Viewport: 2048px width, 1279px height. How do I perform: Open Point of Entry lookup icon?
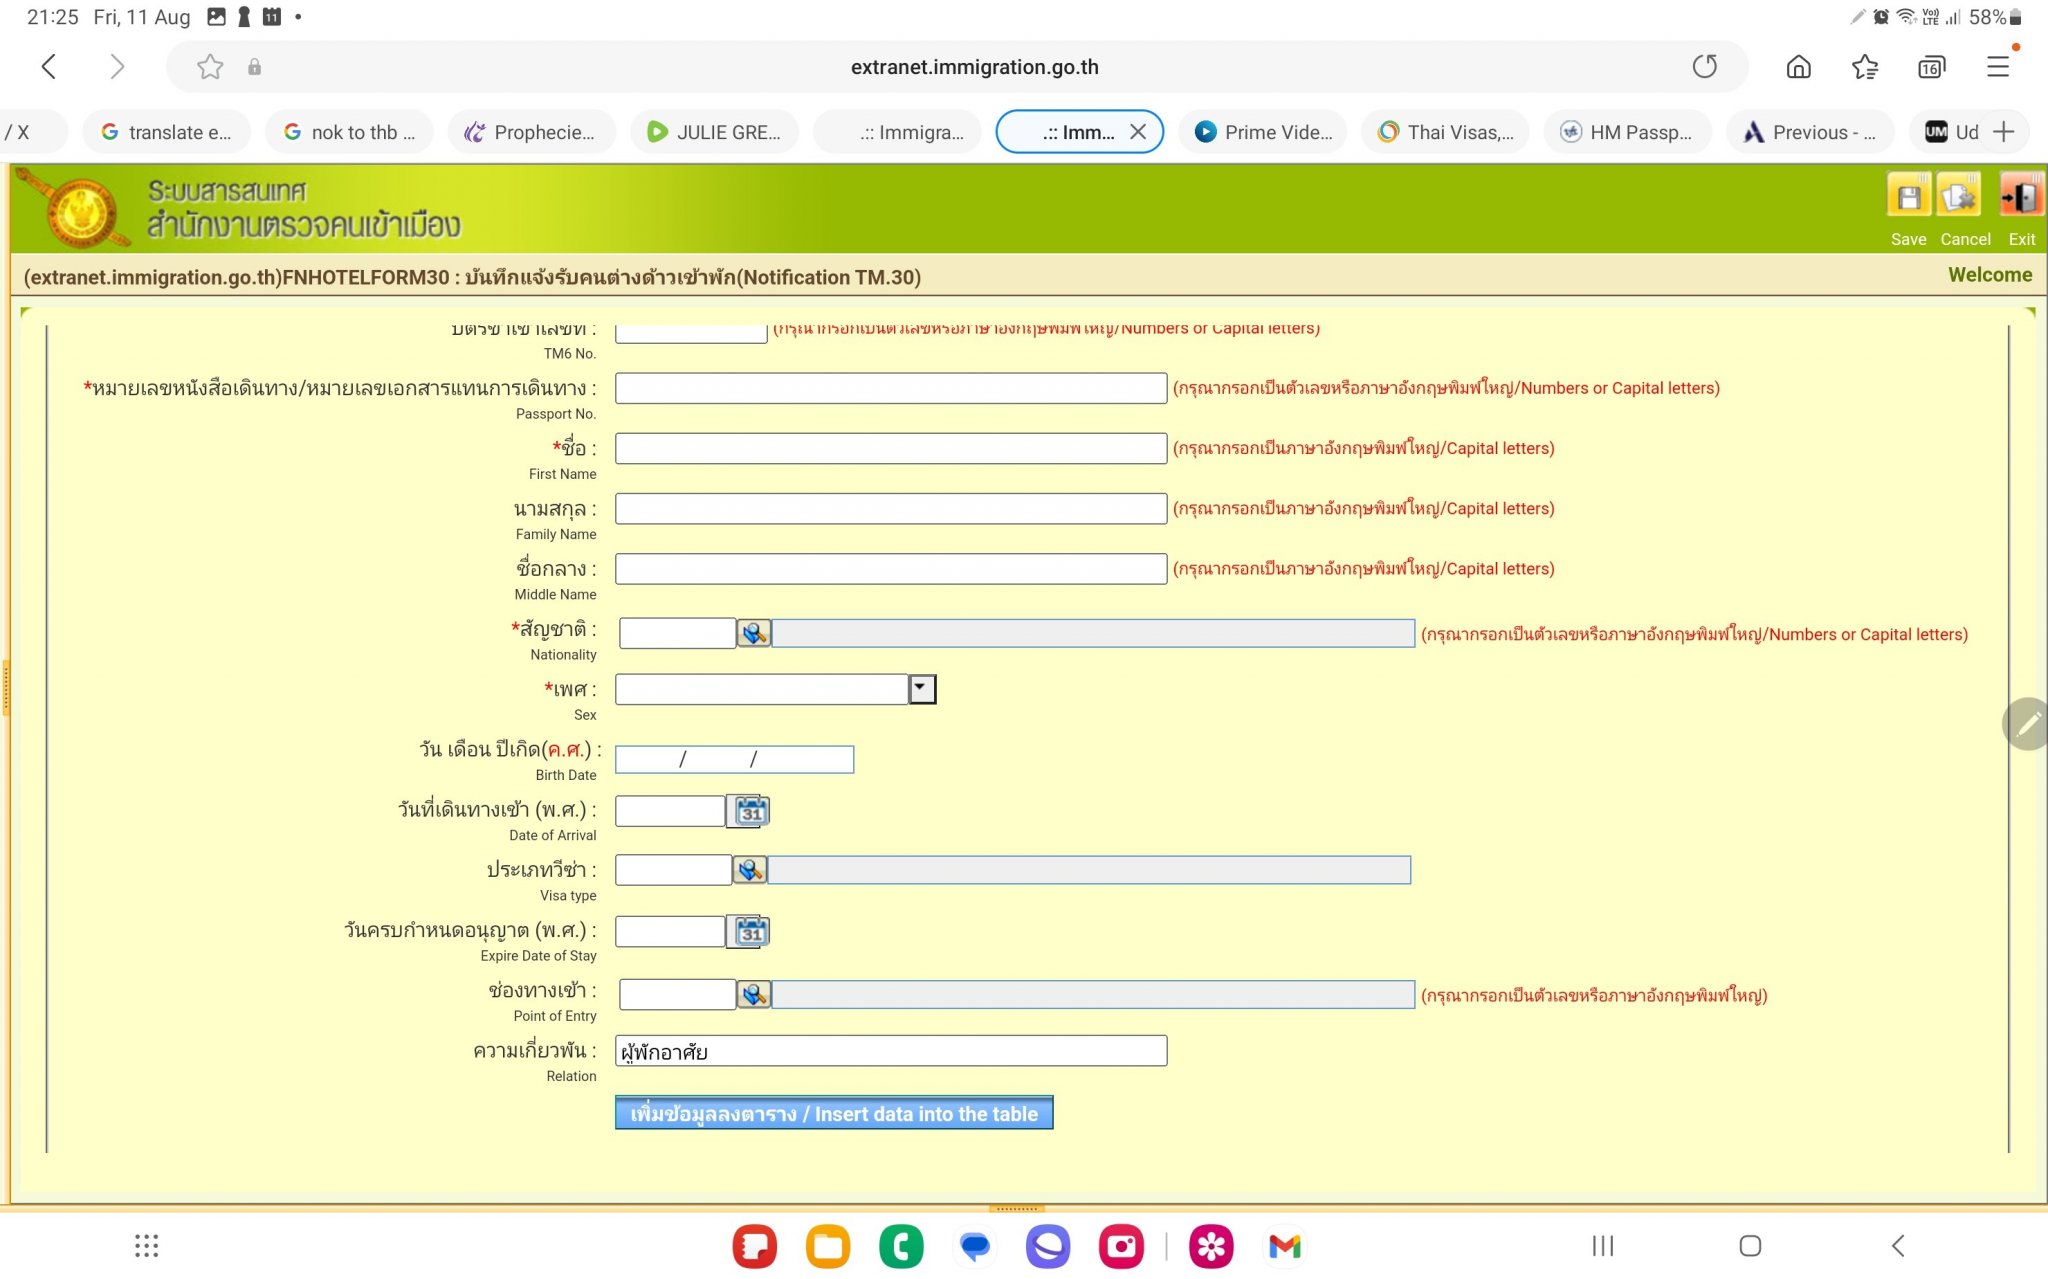(754, 994)
